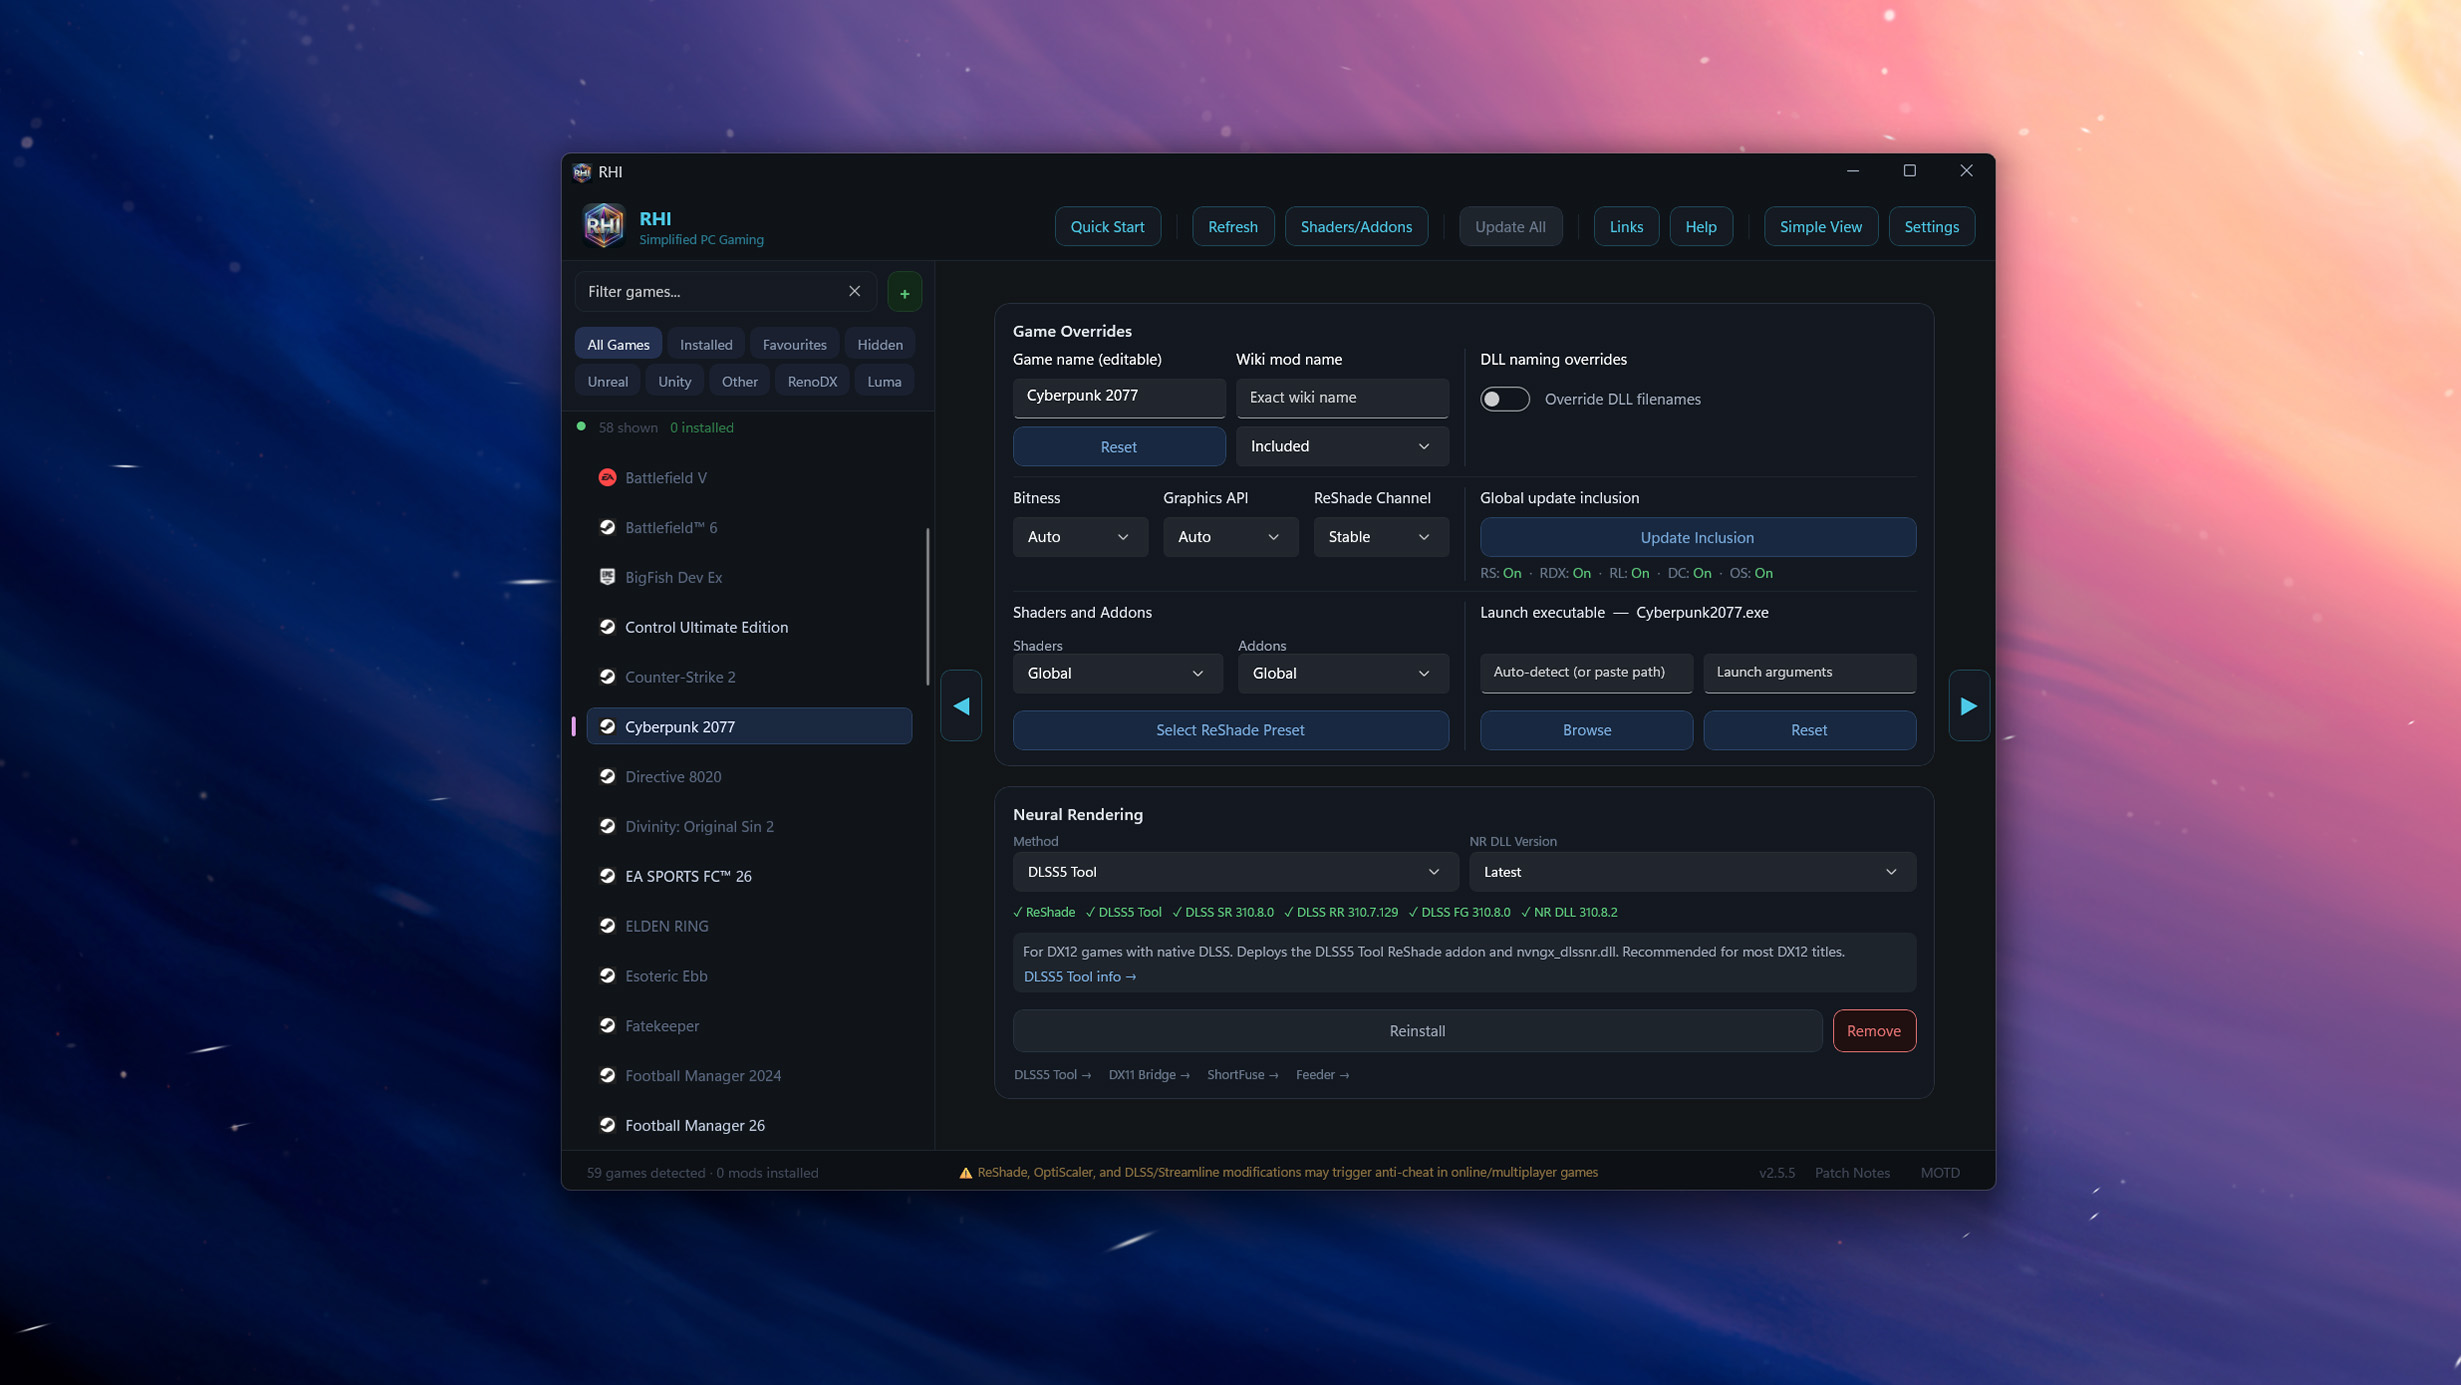The image size is (2461, 1385).
Task: Open the Addons Global dropdown
Action: pos(1342,673)
